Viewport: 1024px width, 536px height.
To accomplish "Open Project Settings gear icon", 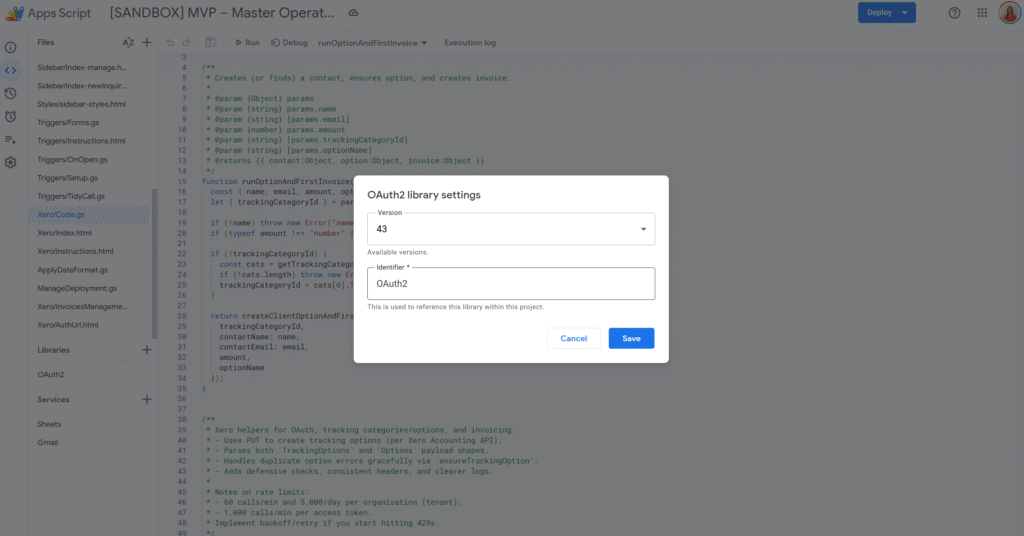I will pyautogui.click(x=10, y=162).
